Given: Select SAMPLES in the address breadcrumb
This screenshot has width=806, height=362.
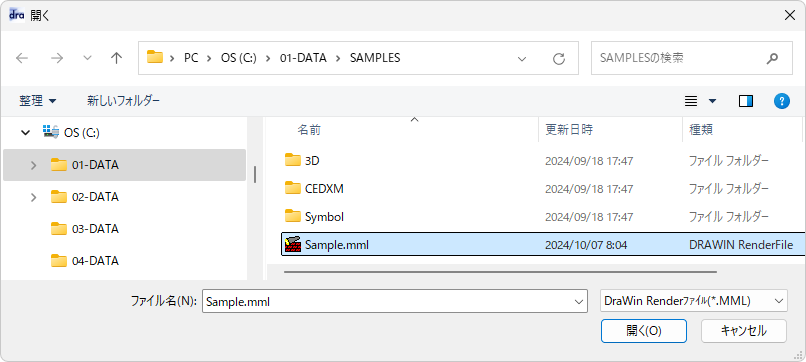Looking at the screenshot, I should pos(375,58).
